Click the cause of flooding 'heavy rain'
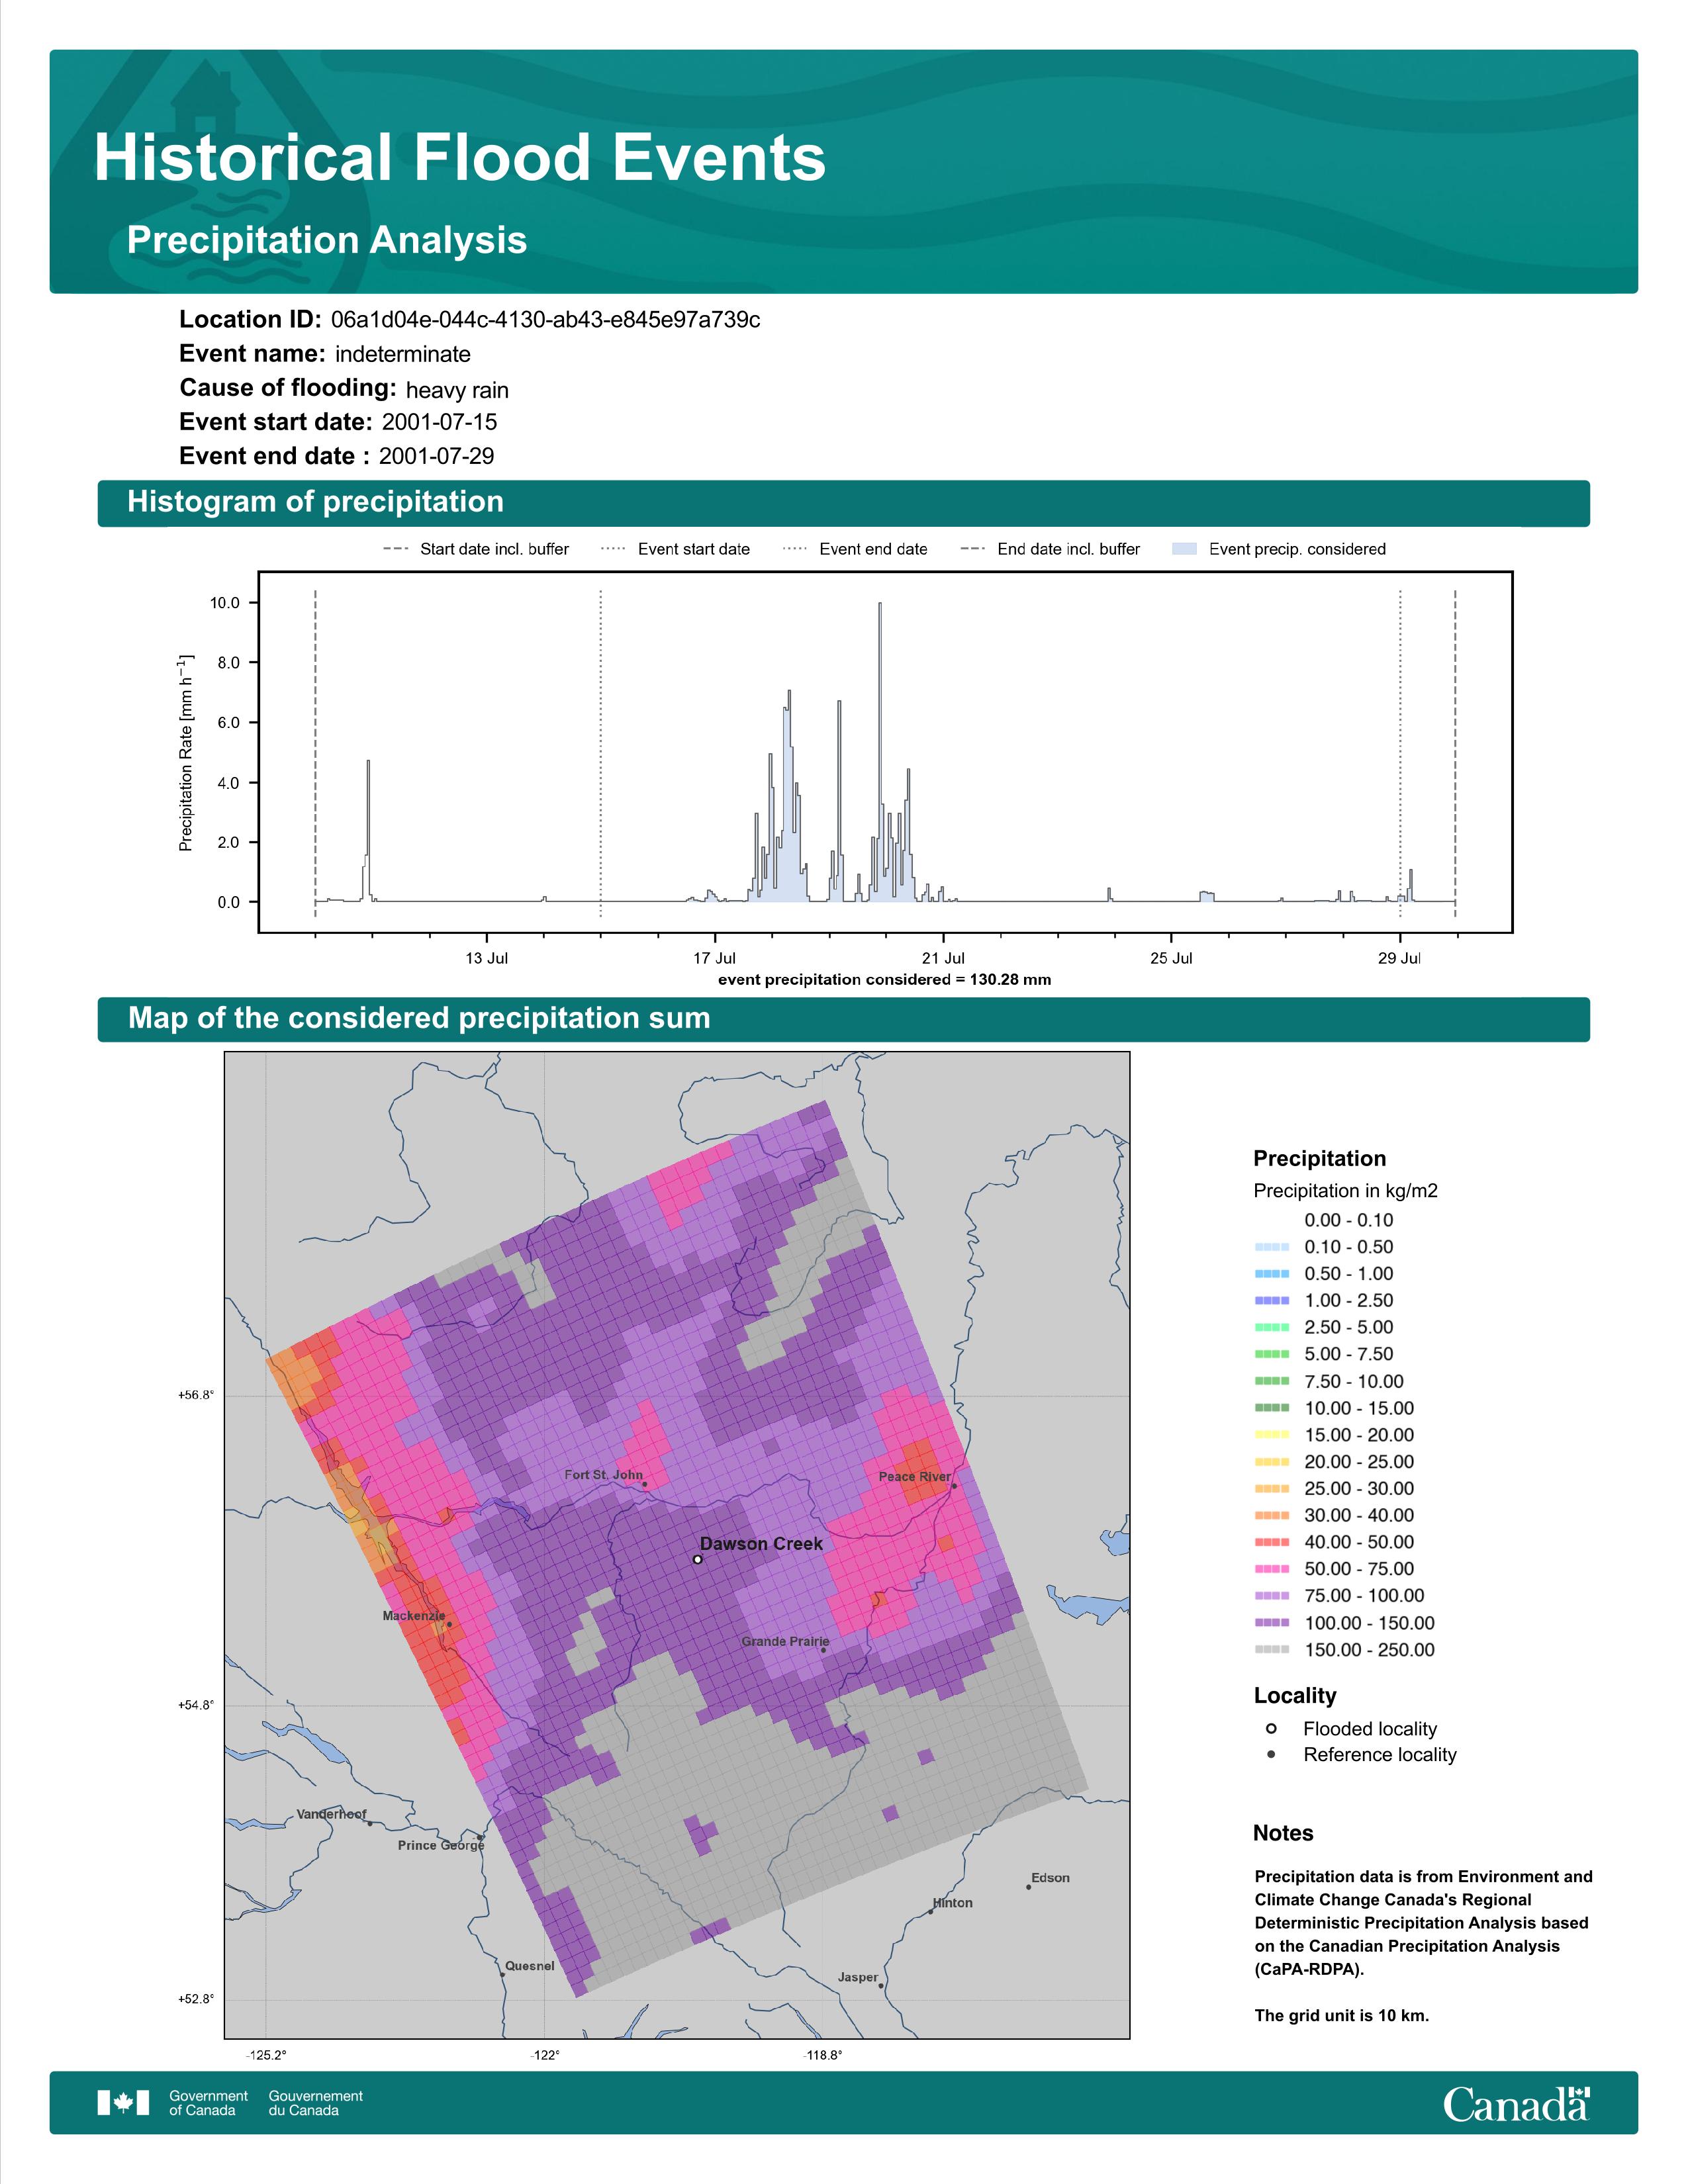This screenshot has width=1688, height=2184. coord(457,390)
